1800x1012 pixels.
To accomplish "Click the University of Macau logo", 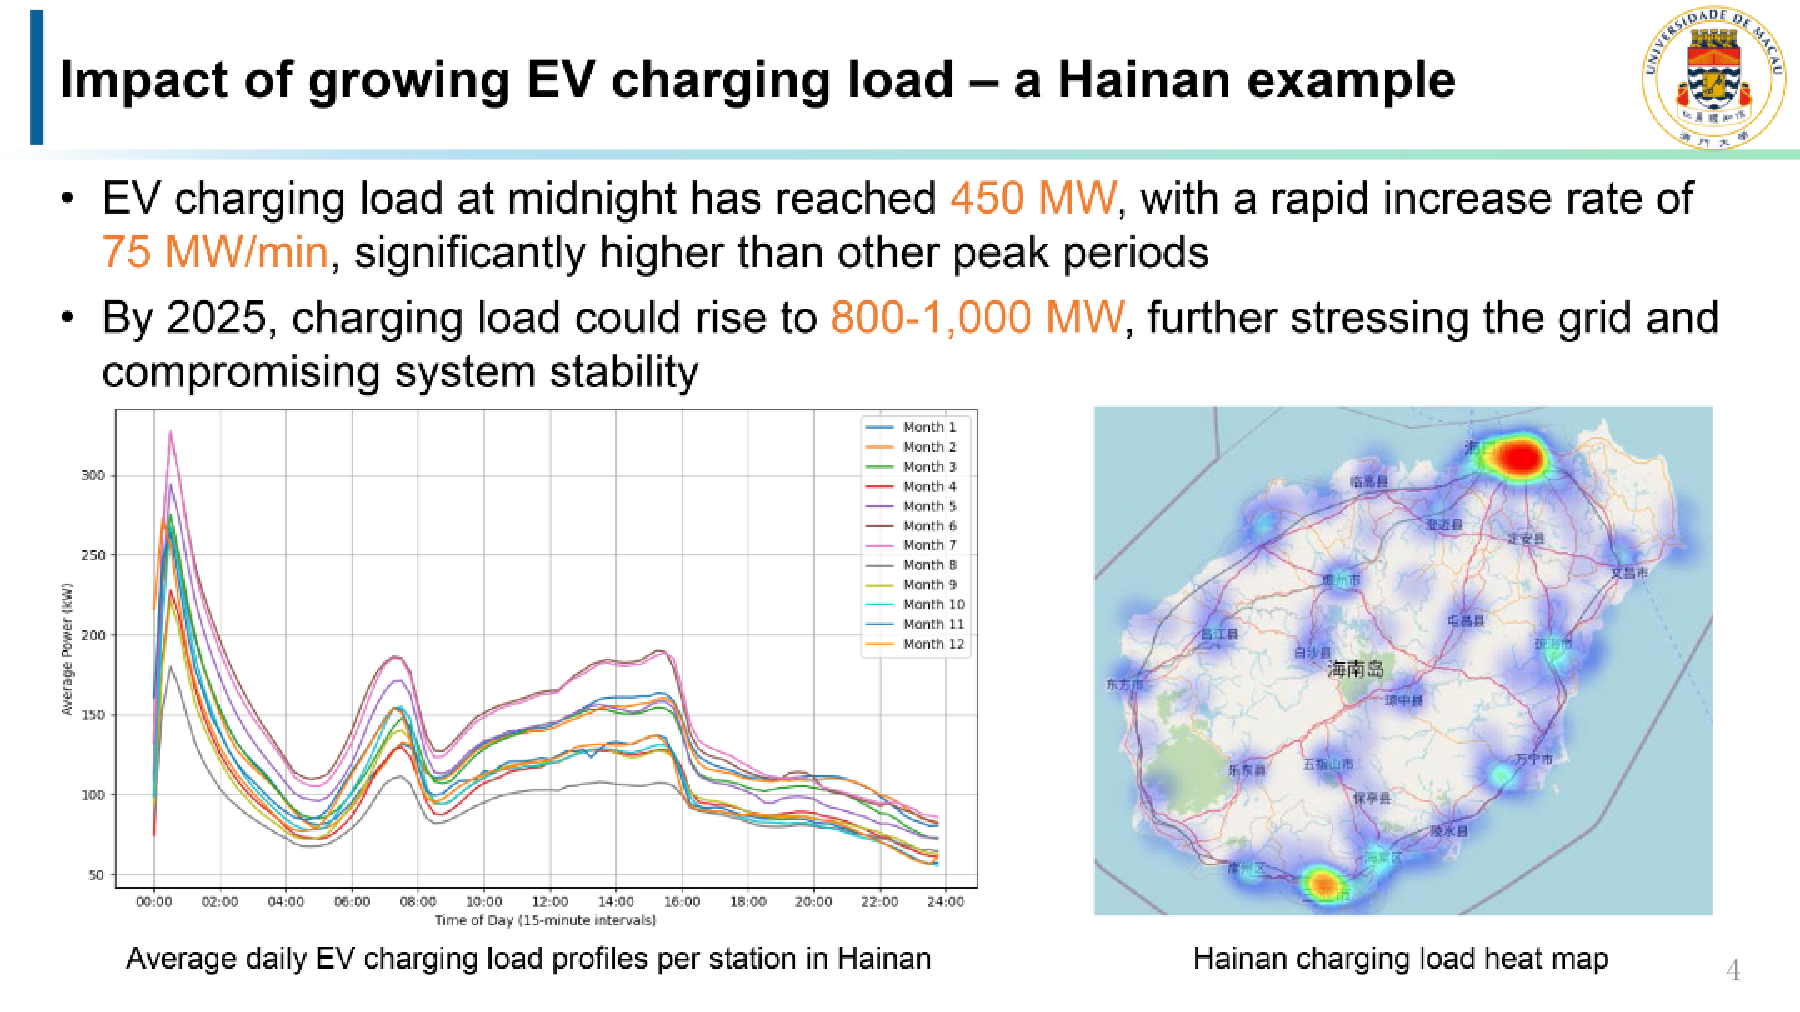I will point(1713,77).
